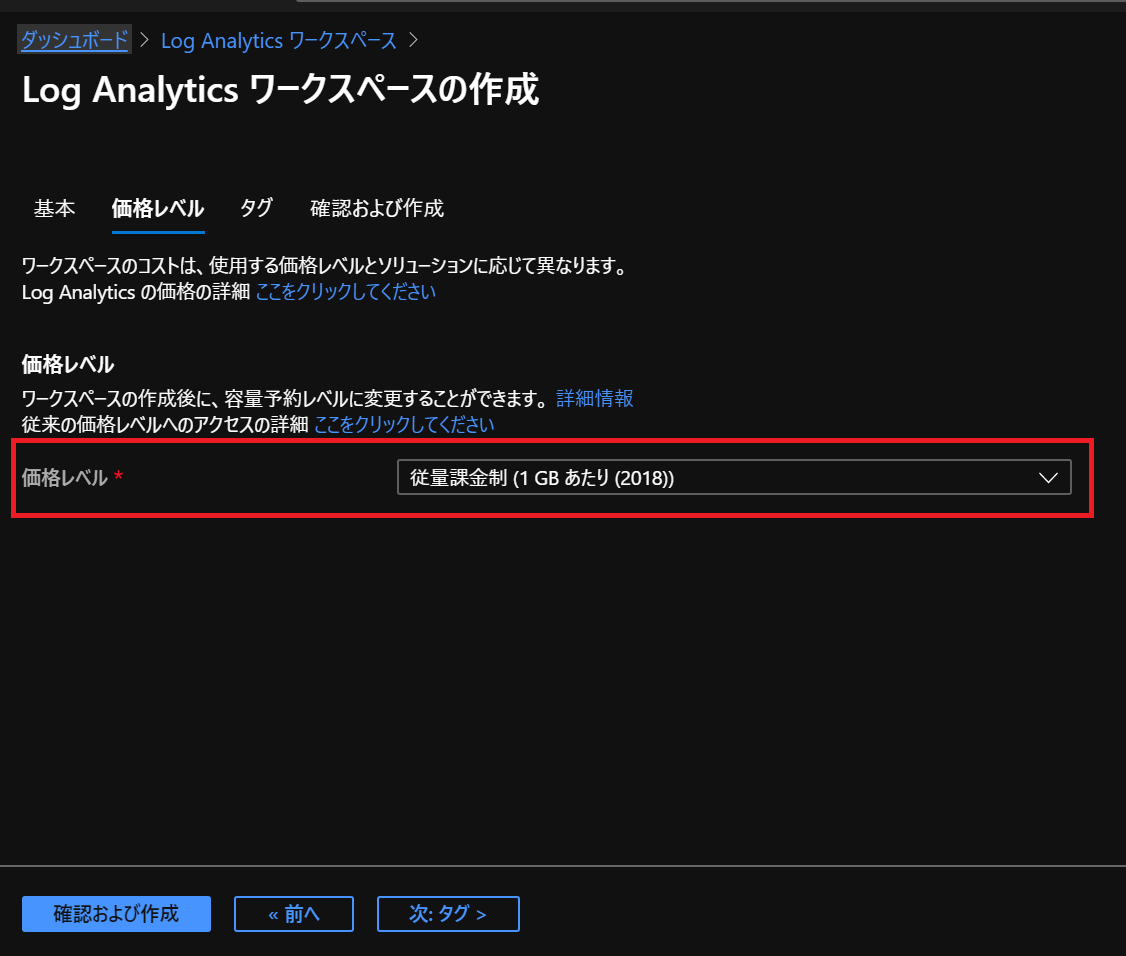This screenshot has height=956, width=1126.
Task: Click the Log Analytics ワークスペースの作成 page title
Action: pyautogui.click(x=280, y=90)
